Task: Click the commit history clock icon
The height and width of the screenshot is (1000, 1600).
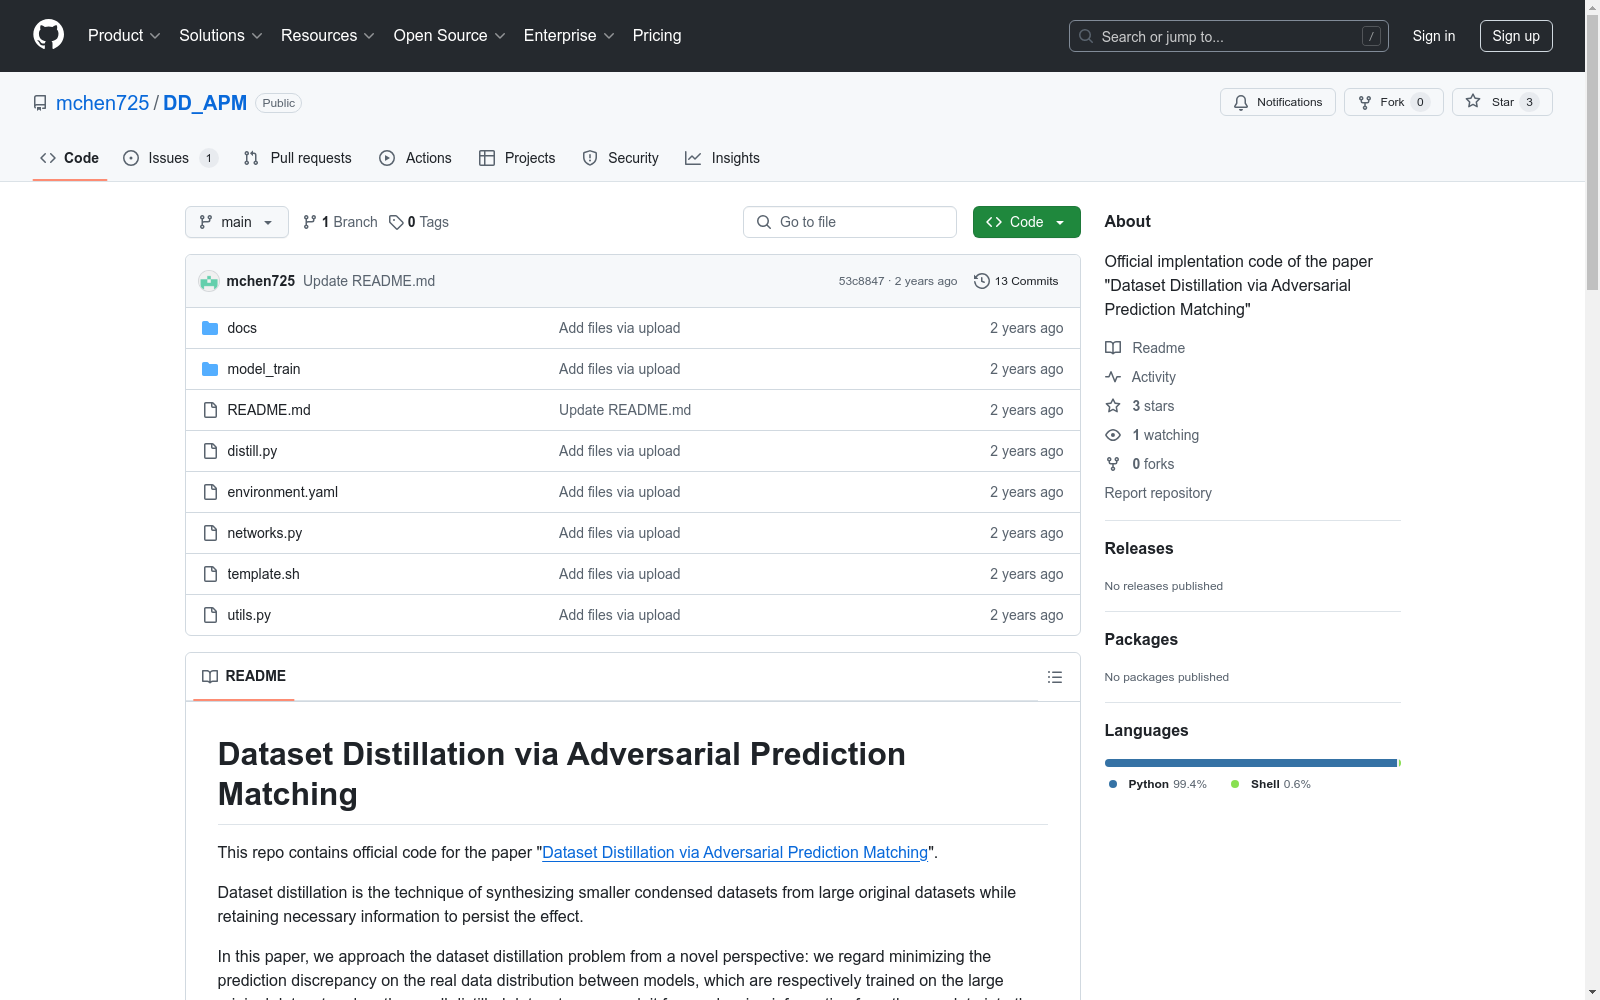Action: tap(982, 281)
